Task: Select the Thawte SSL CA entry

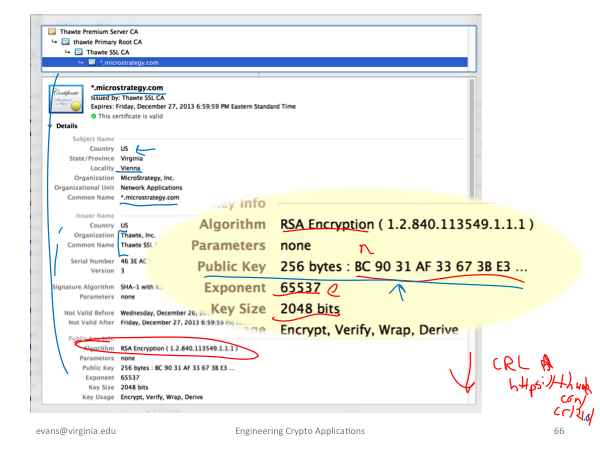Action: 108,52
